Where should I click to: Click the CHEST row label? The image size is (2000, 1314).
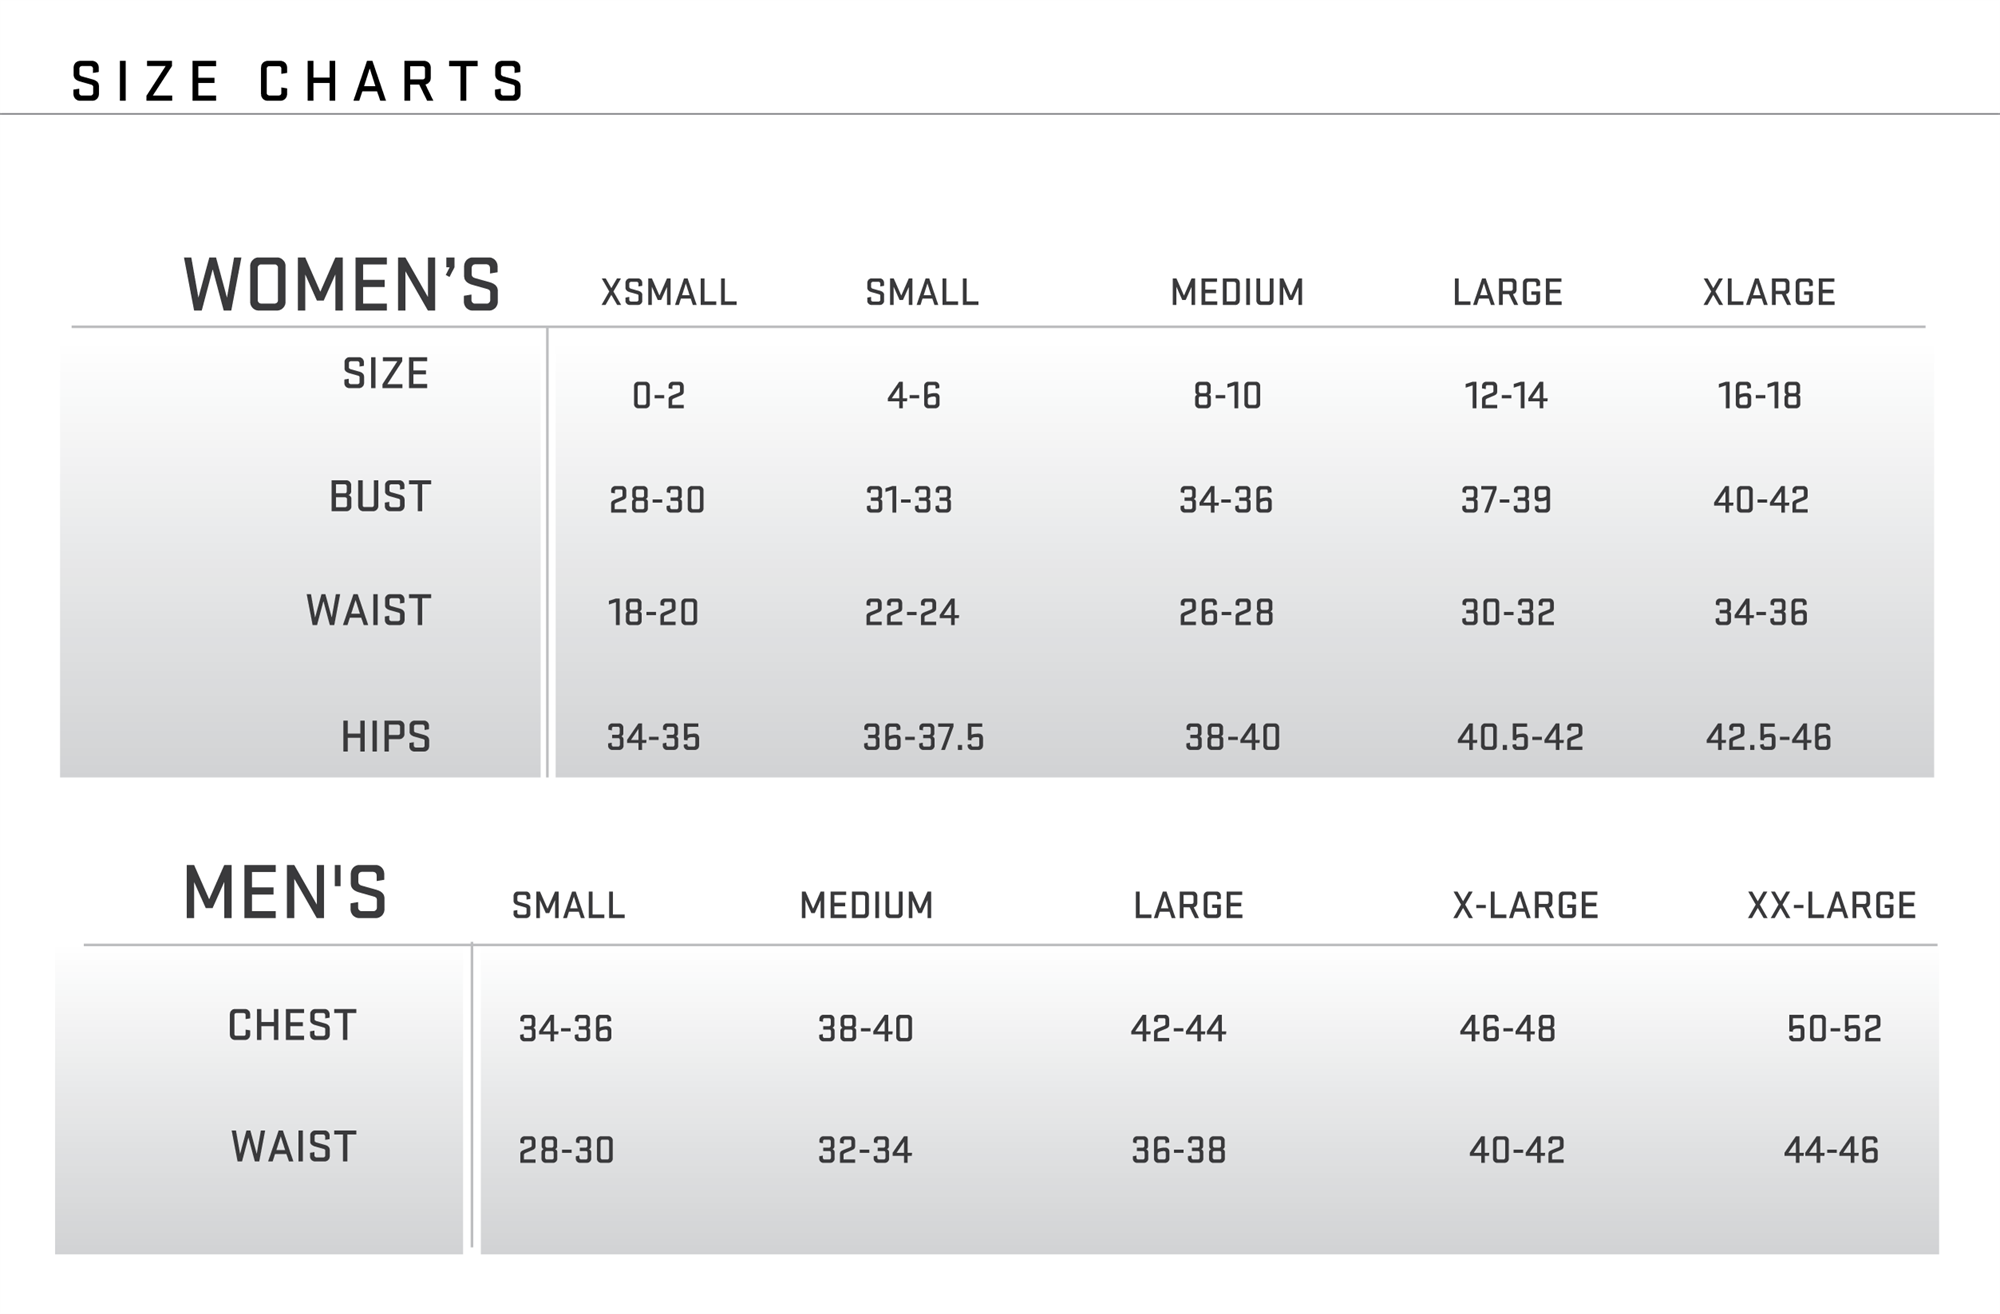click(x=292, y=1026)
